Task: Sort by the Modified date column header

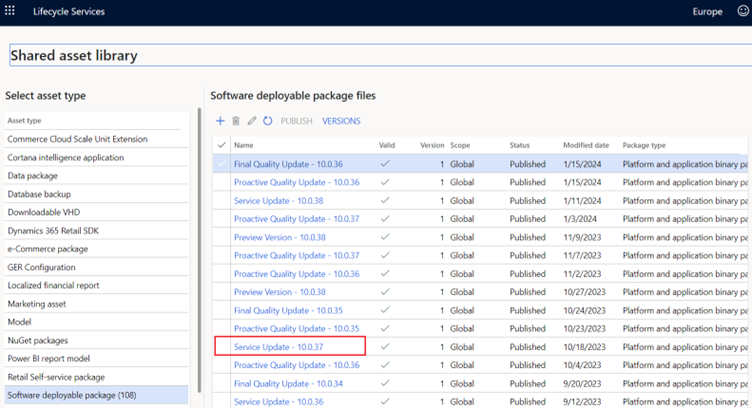Action: [586, 145]
